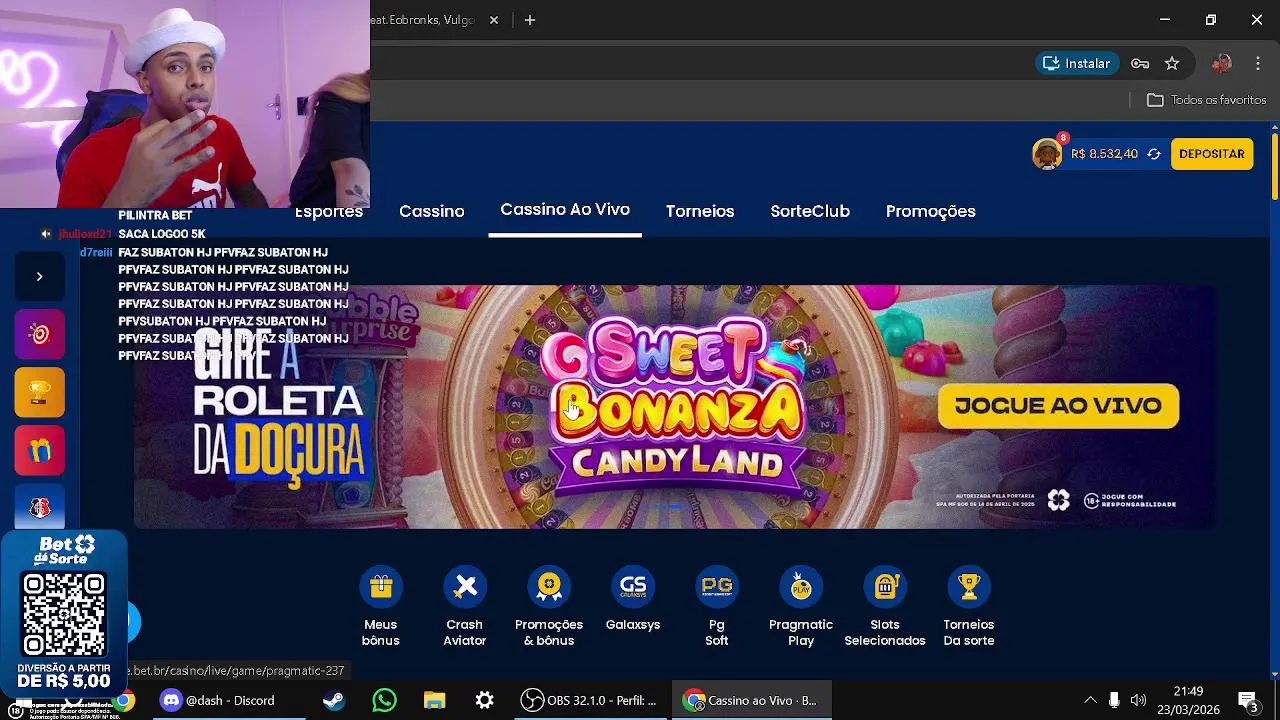Open the SorteClub tab
Screen dimensions: 1280x720
810,211
